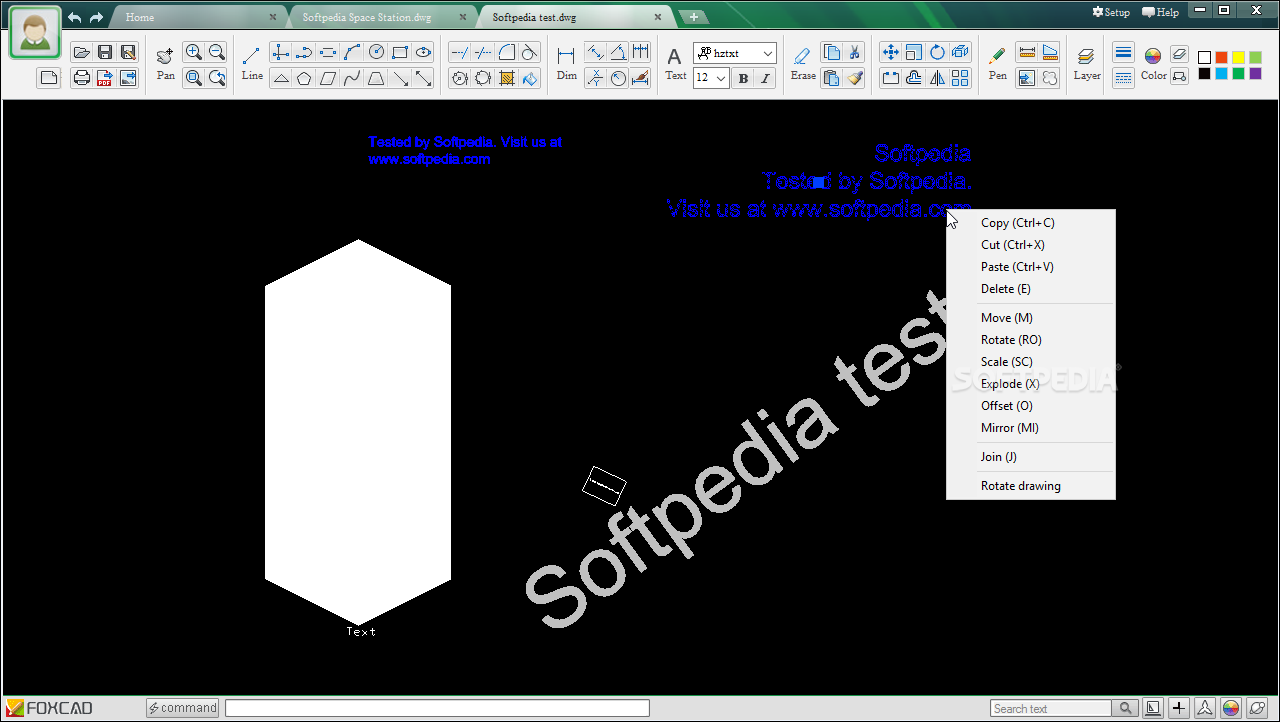Select the rectangle drawing tool

pyautogui.click(x=400, y=53)
